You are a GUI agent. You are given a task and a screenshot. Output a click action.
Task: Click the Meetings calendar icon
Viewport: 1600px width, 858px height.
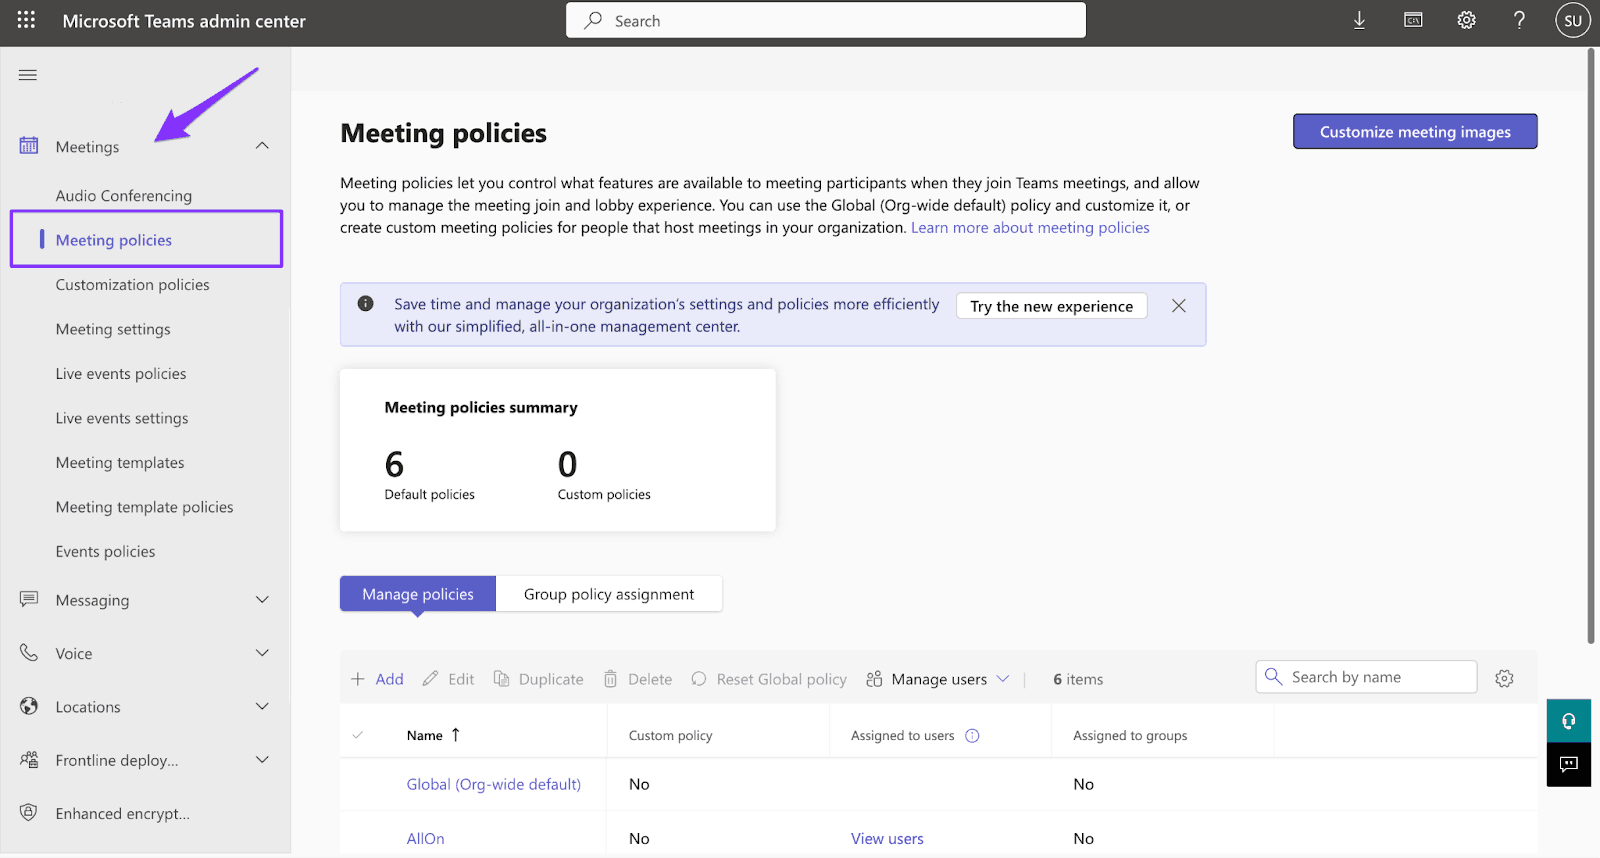[29, 146]
